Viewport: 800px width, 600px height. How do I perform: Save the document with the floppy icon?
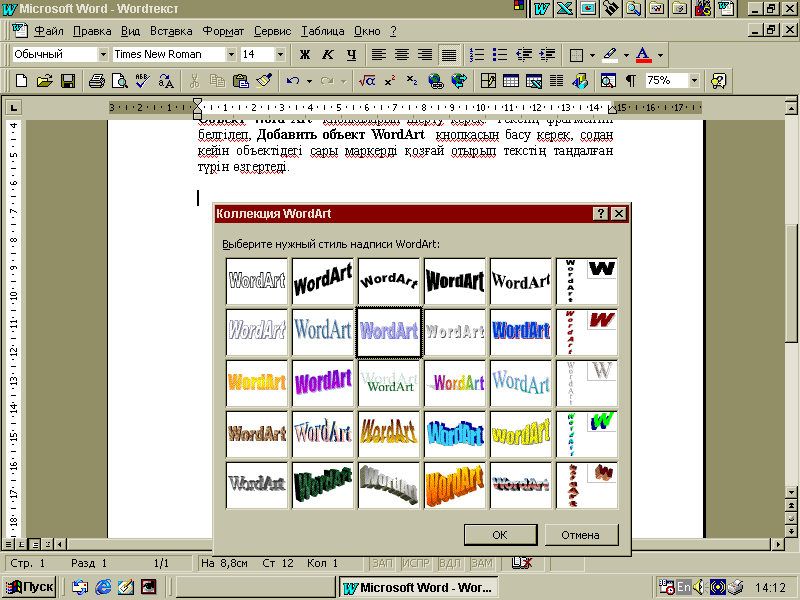68,81
